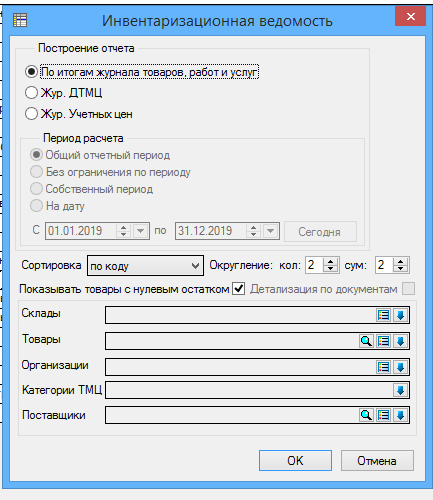Decrease the сум rounding spinner value
Screen dimensions: 433x500
click(400, 269)
